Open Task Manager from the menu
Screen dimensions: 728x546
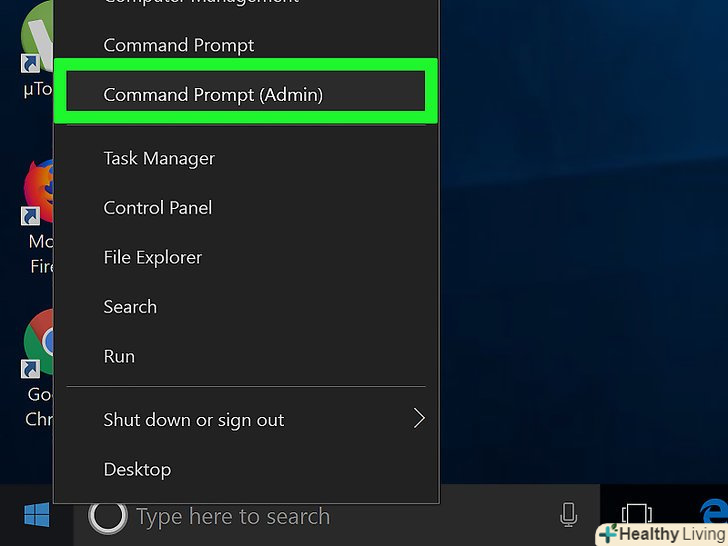[159, 158]
